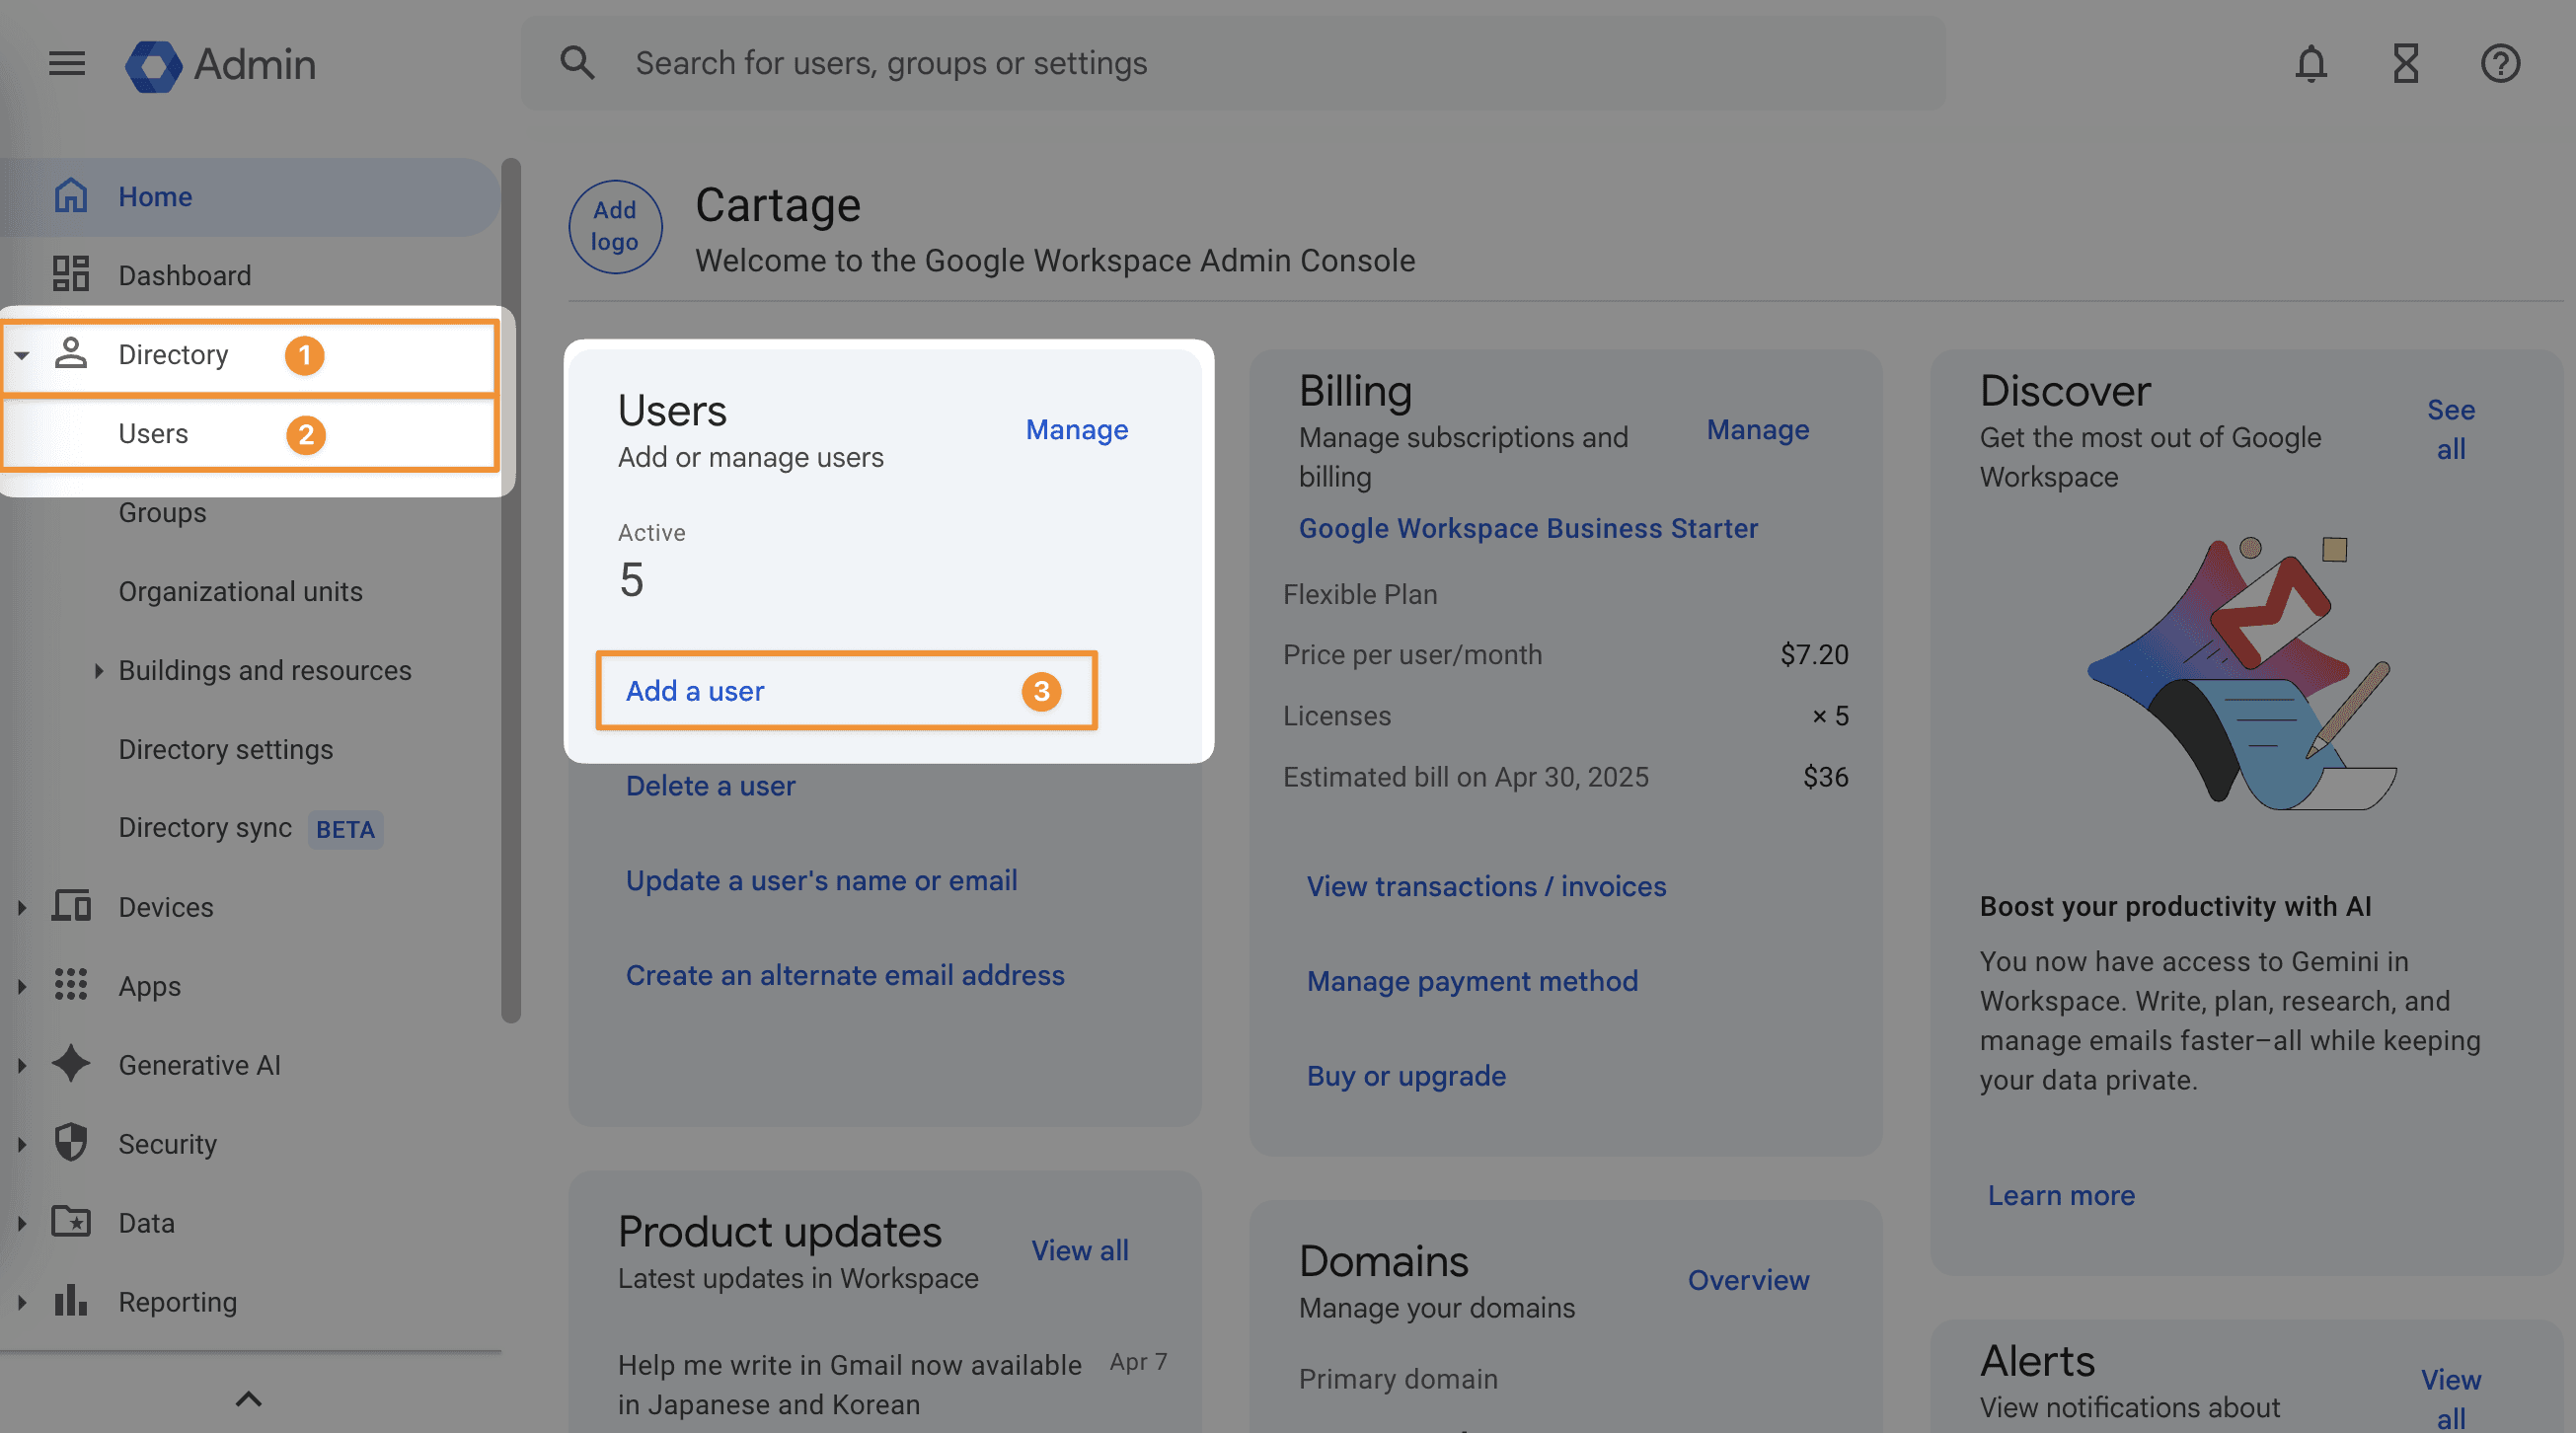Click the $7.20 price per user value
This screenshot has height=1433, width=2576.
tap(1814, 654)
